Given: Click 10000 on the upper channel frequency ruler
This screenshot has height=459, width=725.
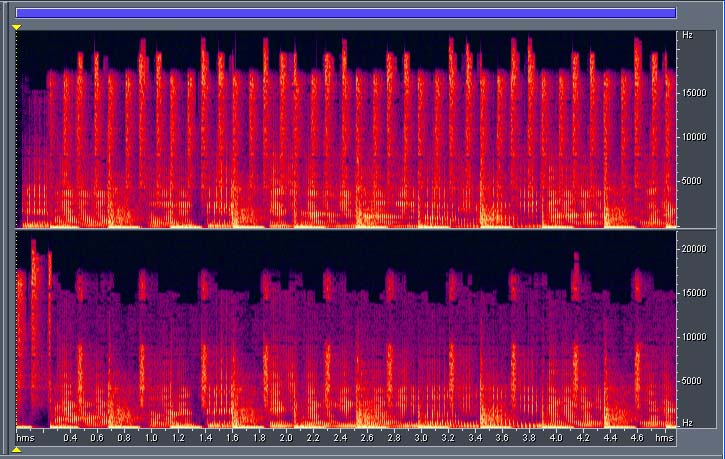Looking at the screenshot, I should (694, 137).
